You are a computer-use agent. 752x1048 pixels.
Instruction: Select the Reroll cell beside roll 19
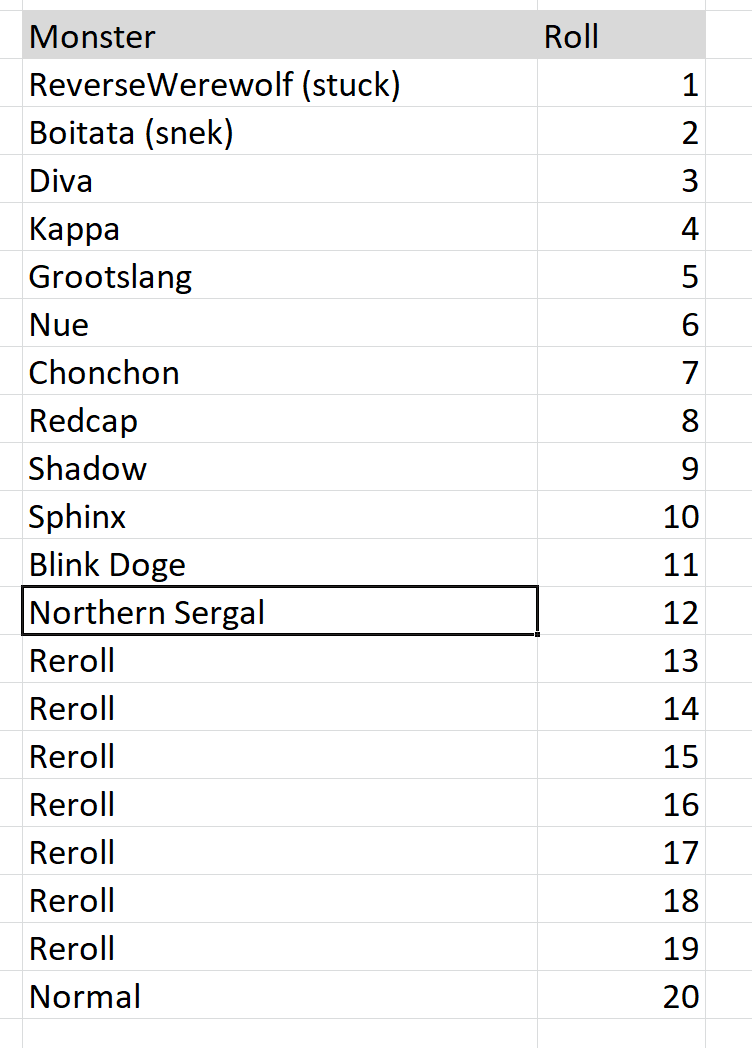coord(280,949)
